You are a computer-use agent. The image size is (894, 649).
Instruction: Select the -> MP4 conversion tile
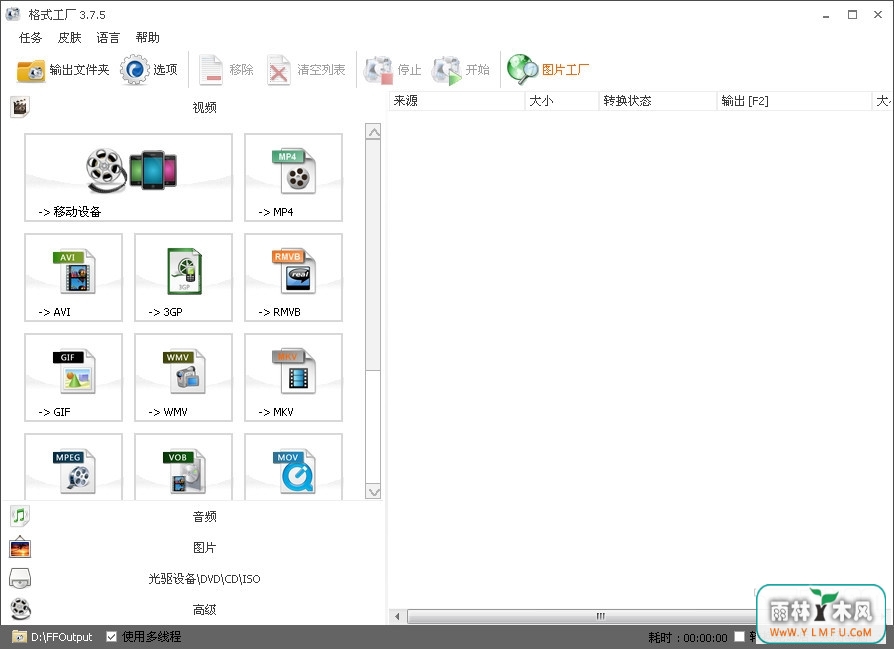pyautogui.click(x=294, y=177)
